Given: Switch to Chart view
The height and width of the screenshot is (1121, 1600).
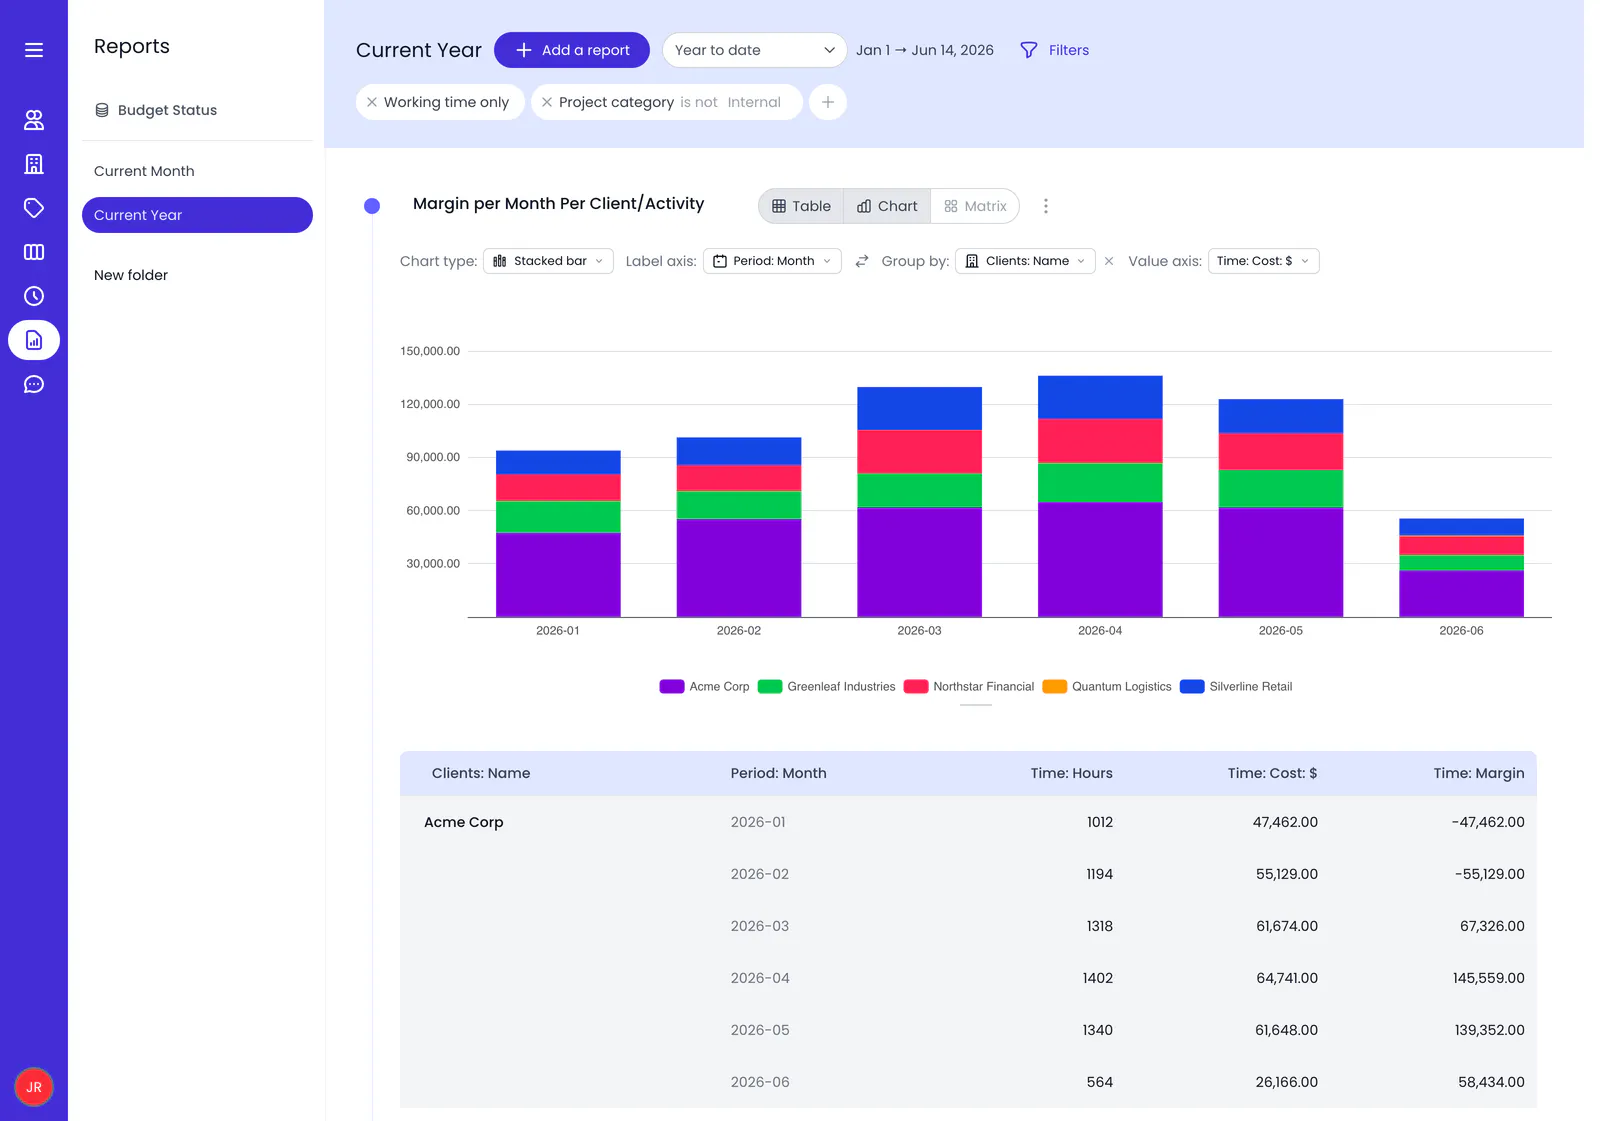Looking at the screenshot, I should coord(887,206).
